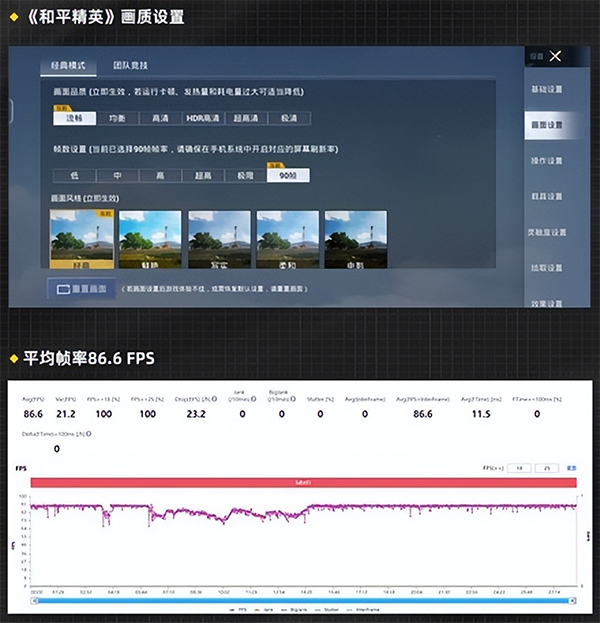The width and height of the screenshot is (600, 623).
Task: Close the settings panel with the X icon
Action: pos(556,57)
